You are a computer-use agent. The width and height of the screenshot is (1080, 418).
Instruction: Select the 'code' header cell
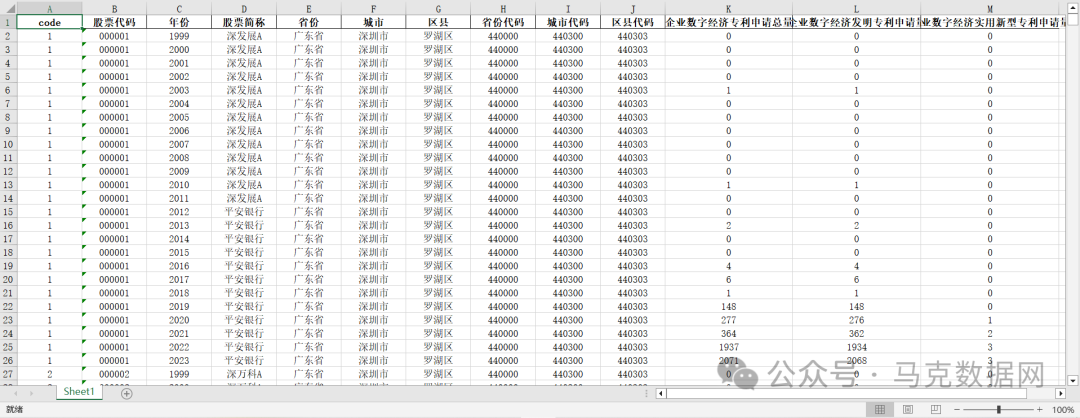[x=49, y=22]
